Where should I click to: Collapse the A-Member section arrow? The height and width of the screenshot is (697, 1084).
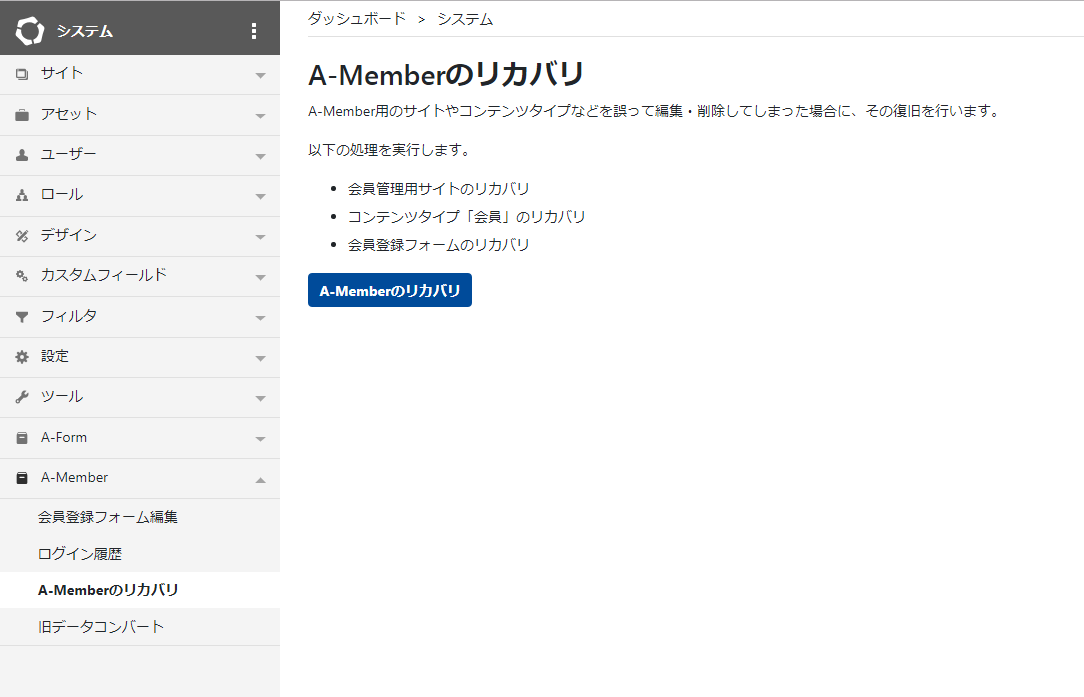tap(260, 479)
